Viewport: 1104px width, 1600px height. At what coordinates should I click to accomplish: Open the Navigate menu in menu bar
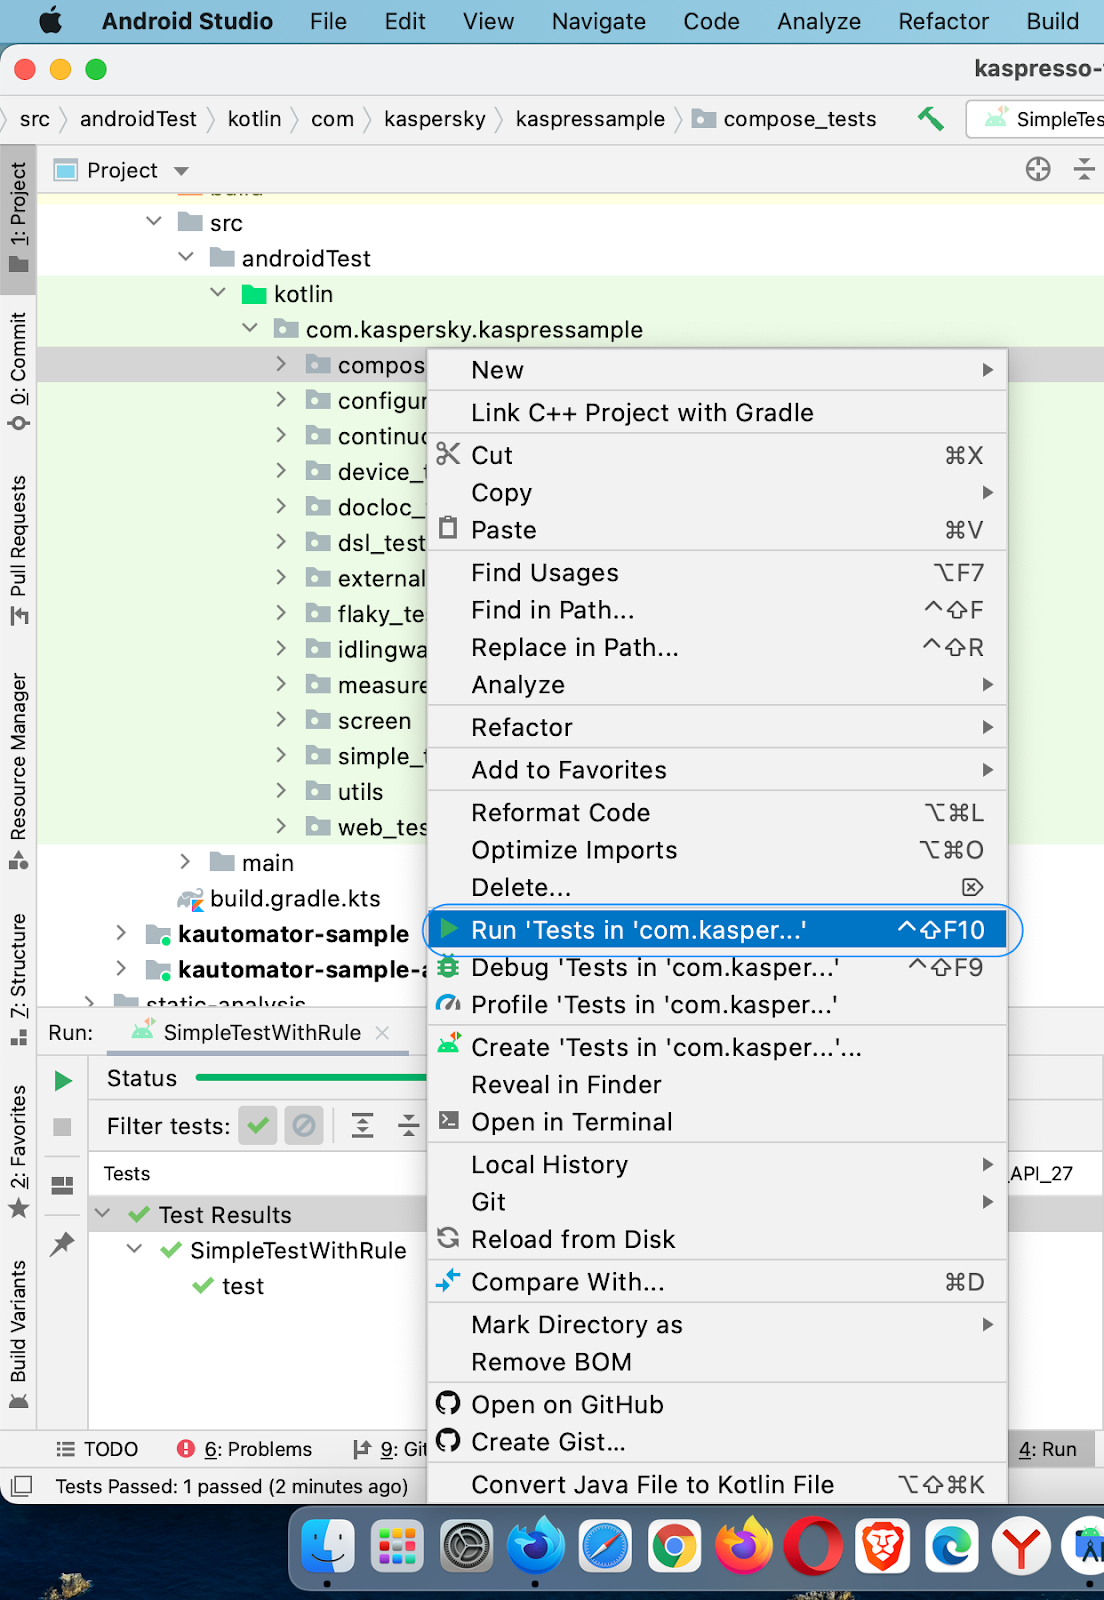598,21
